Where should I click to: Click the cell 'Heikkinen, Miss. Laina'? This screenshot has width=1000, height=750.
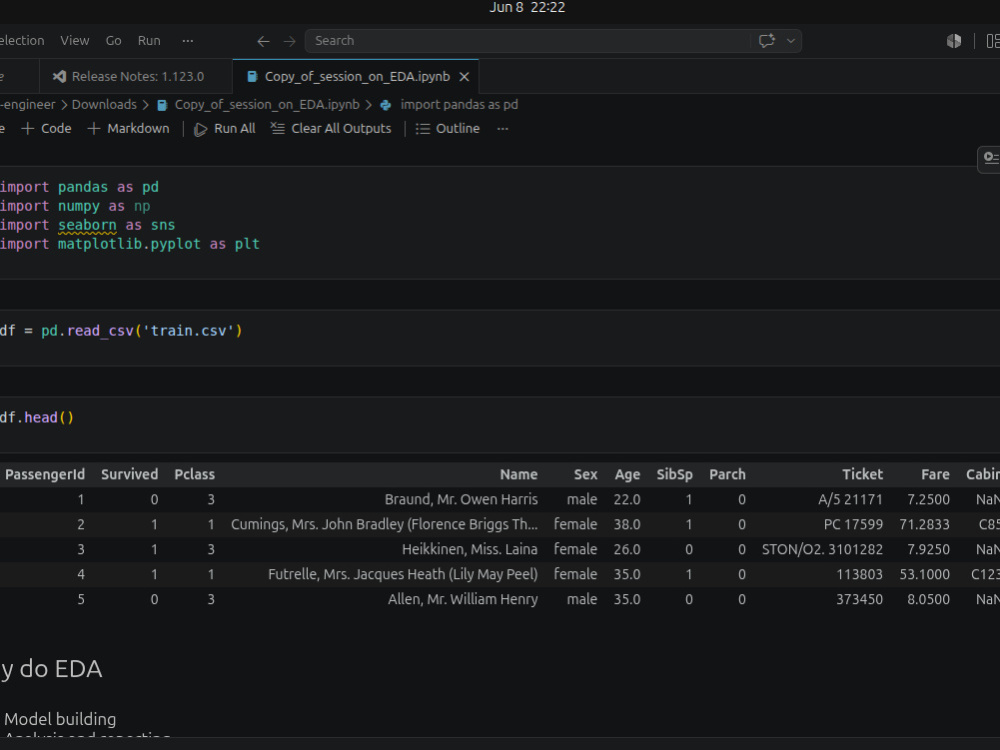point(469,549)
